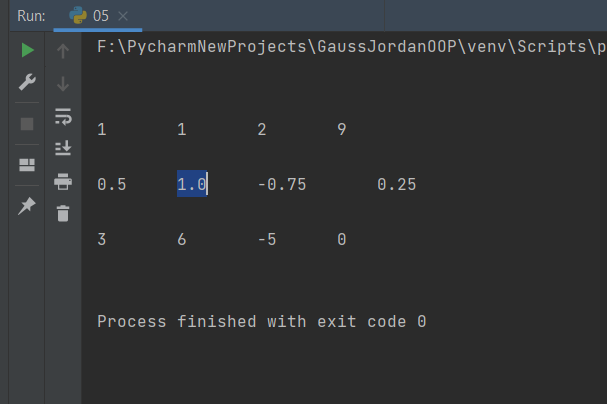
Task: Click the Run: panel label
Action: point(31,16)
